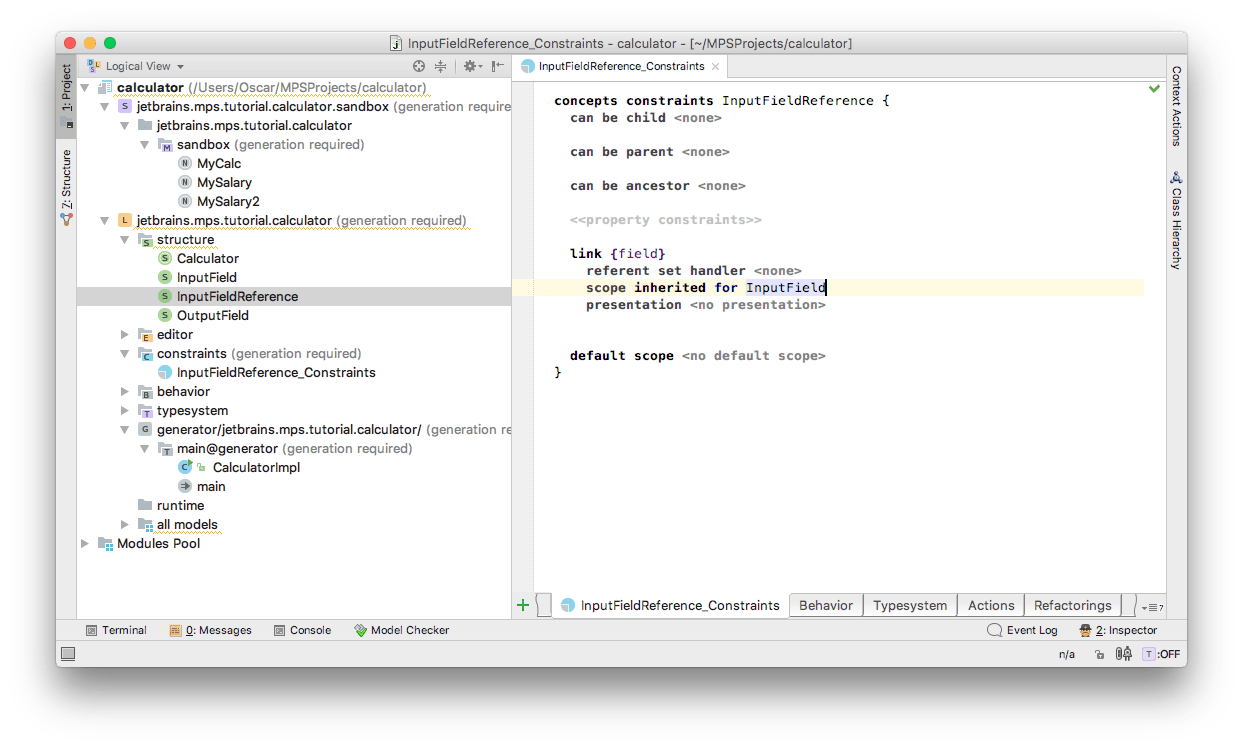Close the InputFieldReference_Constraints editor tab
This screenshot has height=747, width=1243.
coord(715,66)
